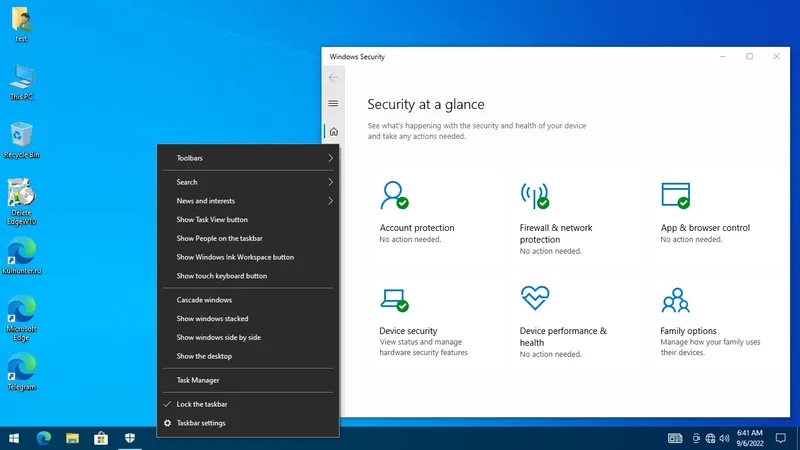Open the Firewall & network protection icon

[x=534, y=195]
